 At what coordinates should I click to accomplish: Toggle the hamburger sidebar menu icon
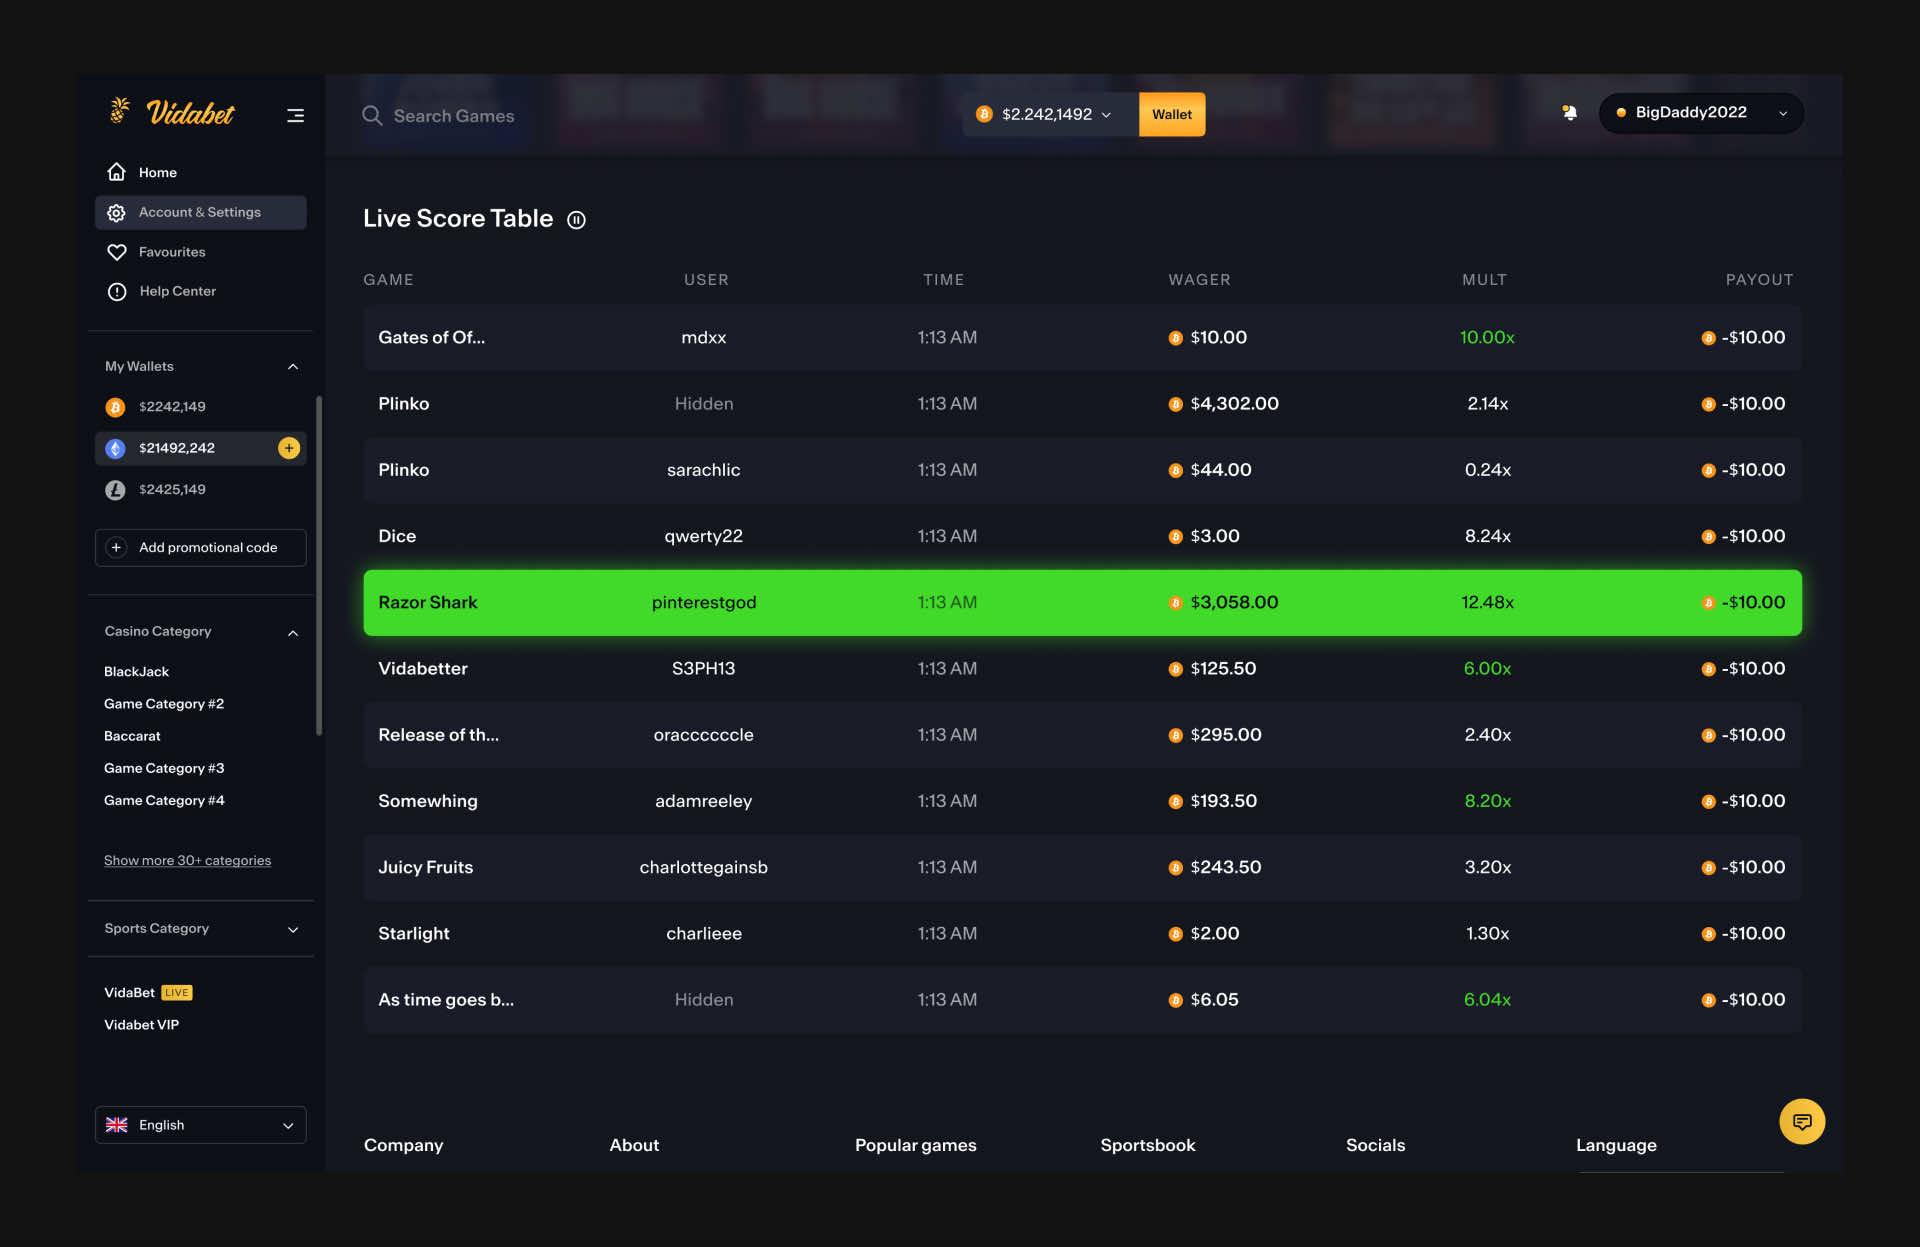coord(295,116)
